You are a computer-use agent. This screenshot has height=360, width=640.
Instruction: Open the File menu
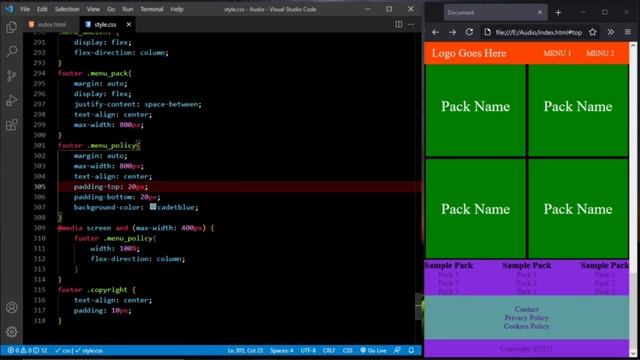pyautogui.click(x=25, y=9)
